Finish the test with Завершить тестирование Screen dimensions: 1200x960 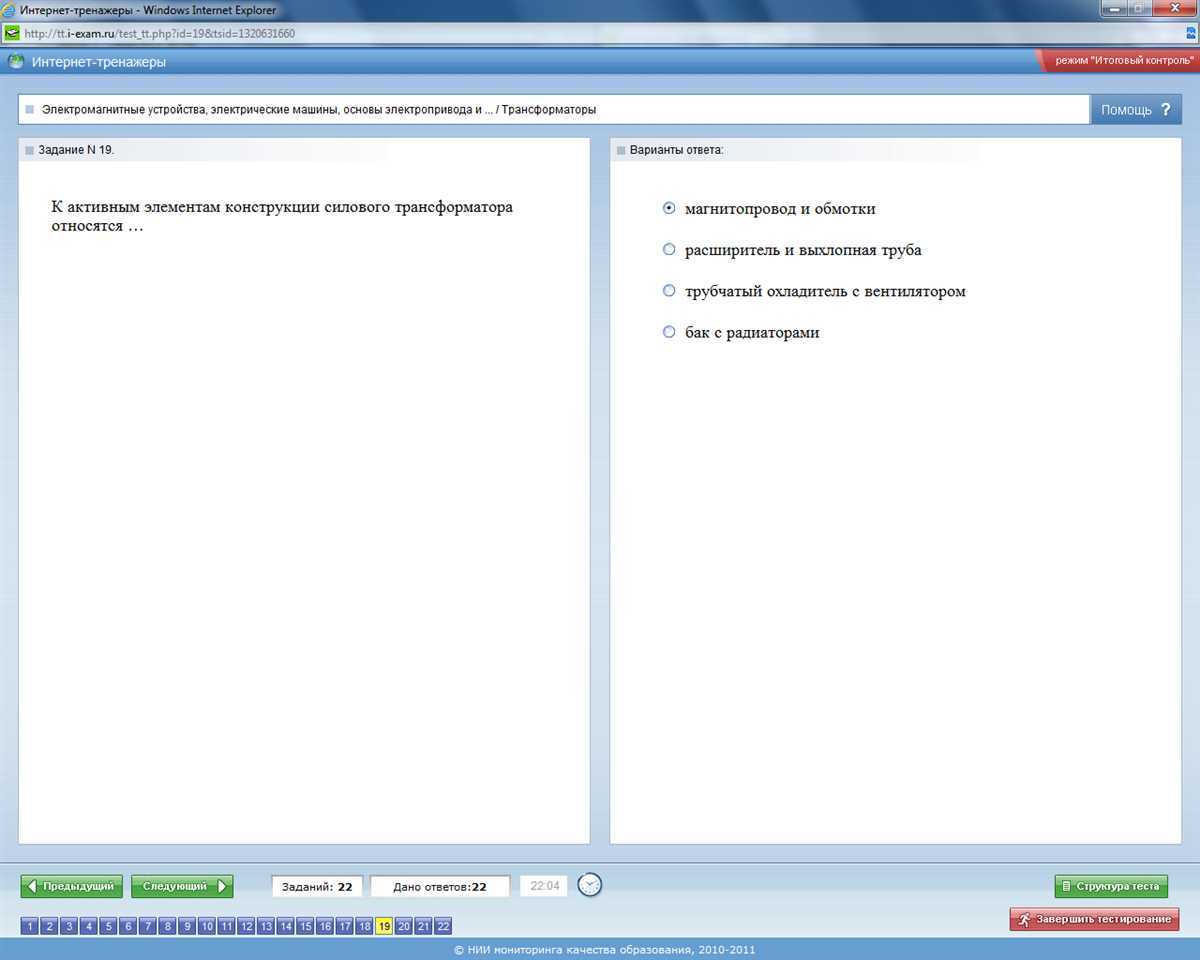(x=1094, y=919)
